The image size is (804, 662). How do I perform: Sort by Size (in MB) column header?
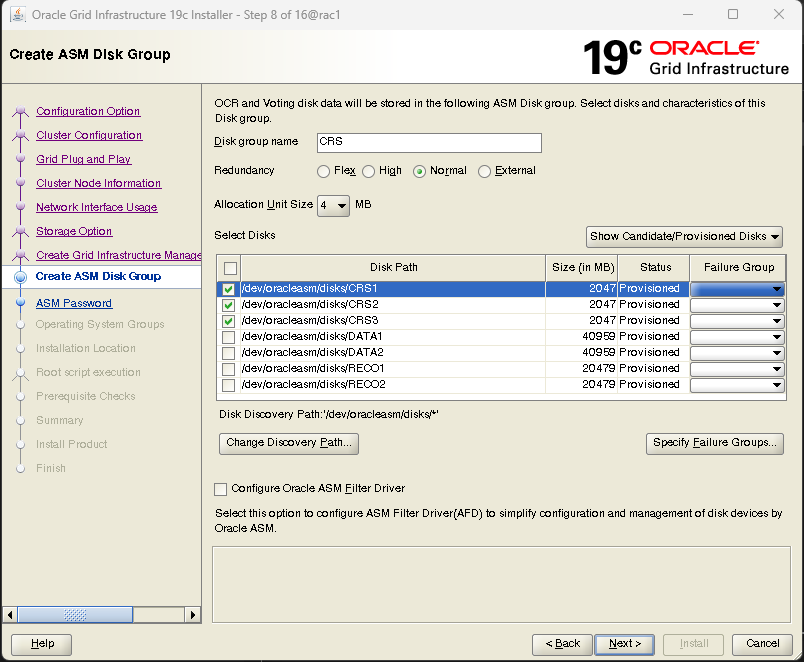click(x=582, y=268)
